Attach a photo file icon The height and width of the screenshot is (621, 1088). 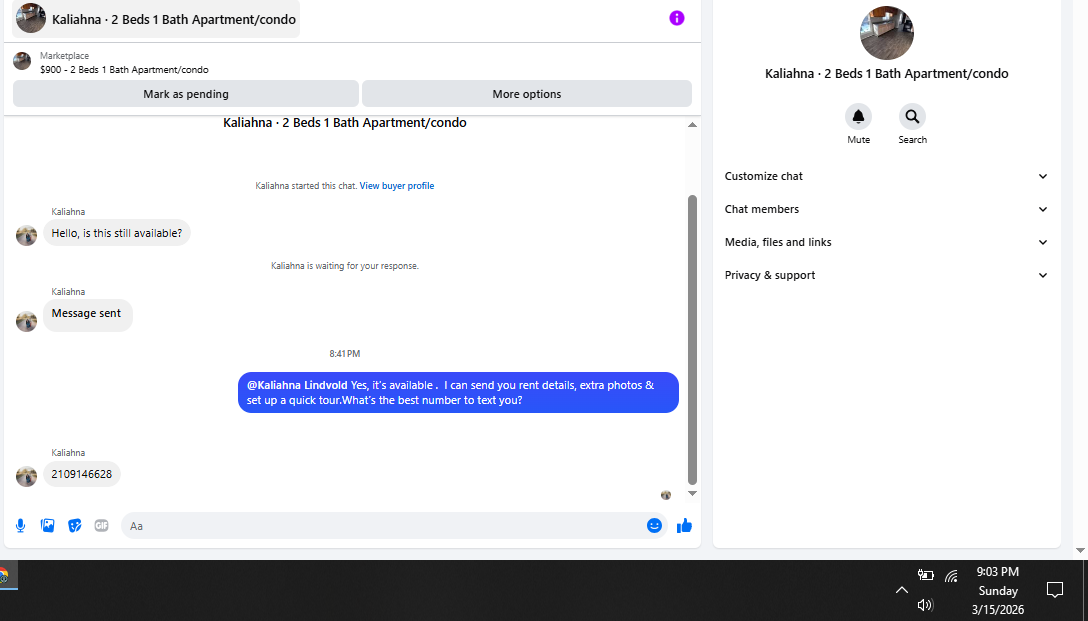[x=47, y=526]
